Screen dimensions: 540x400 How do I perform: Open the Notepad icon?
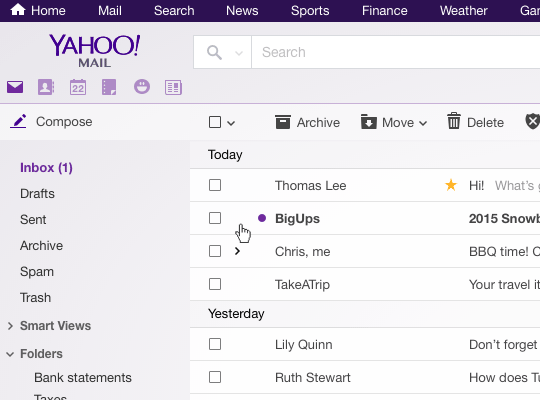[109, 87]
